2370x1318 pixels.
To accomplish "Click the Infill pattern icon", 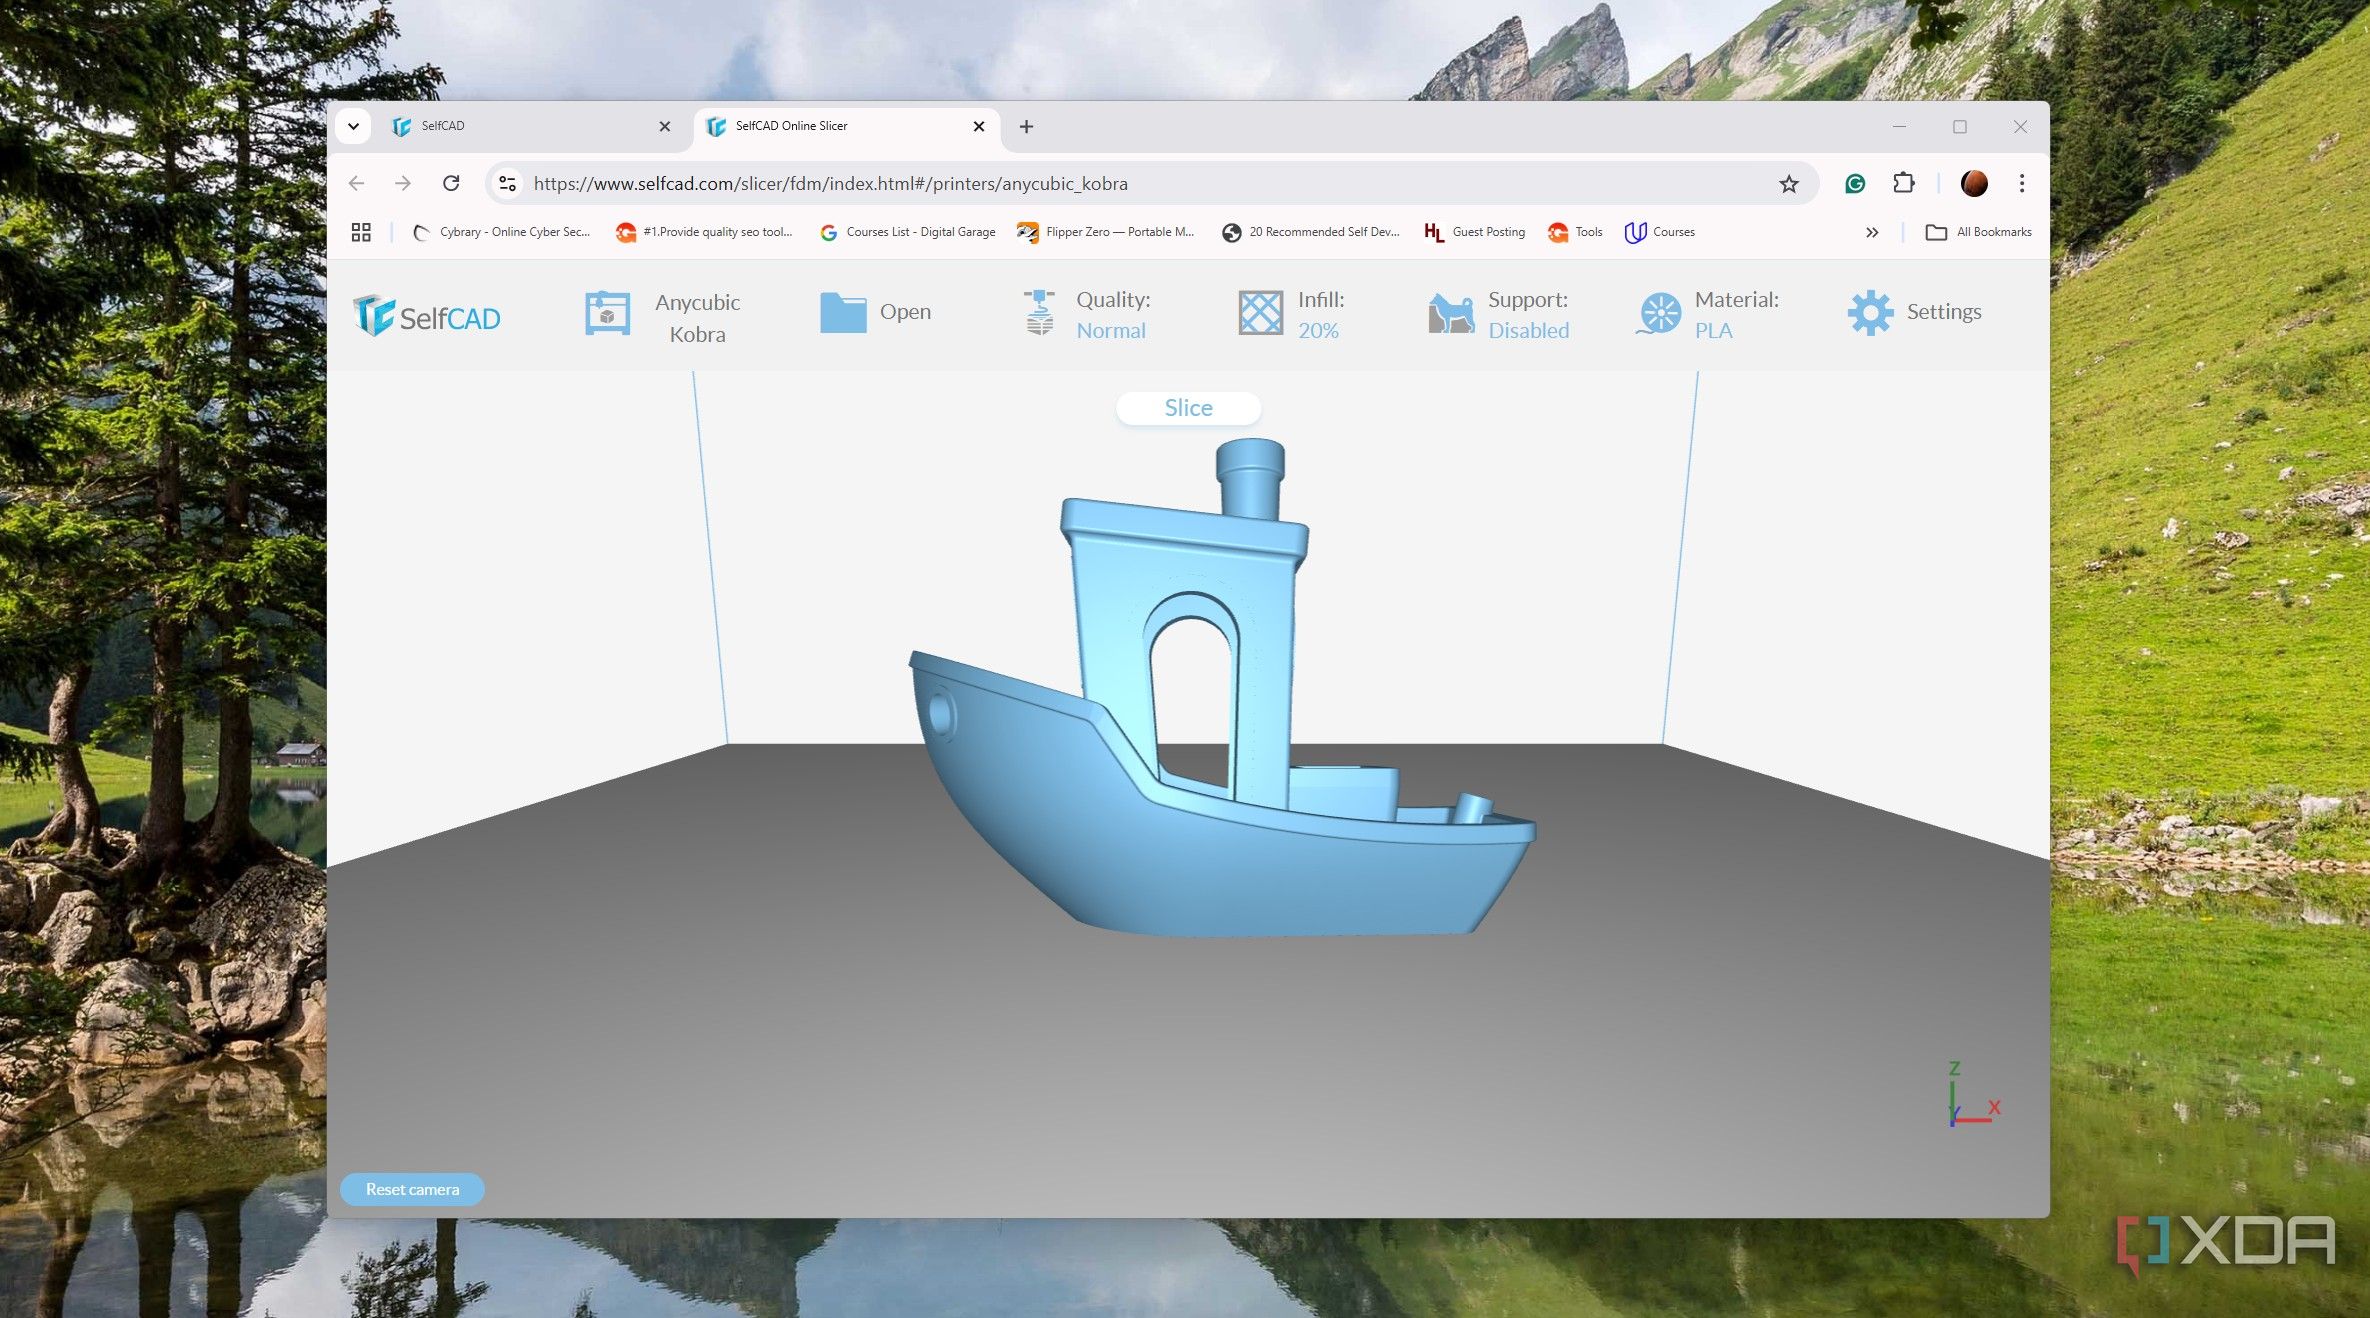I will pos(1260,313).
